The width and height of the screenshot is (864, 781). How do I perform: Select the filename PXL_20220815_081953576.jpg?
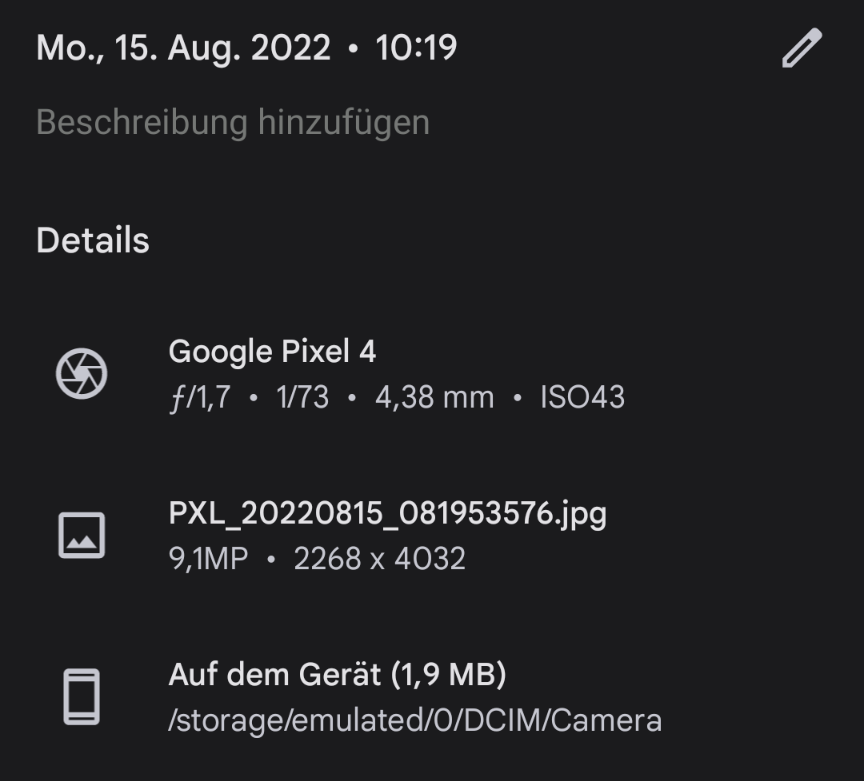click(x=387, y=514)
